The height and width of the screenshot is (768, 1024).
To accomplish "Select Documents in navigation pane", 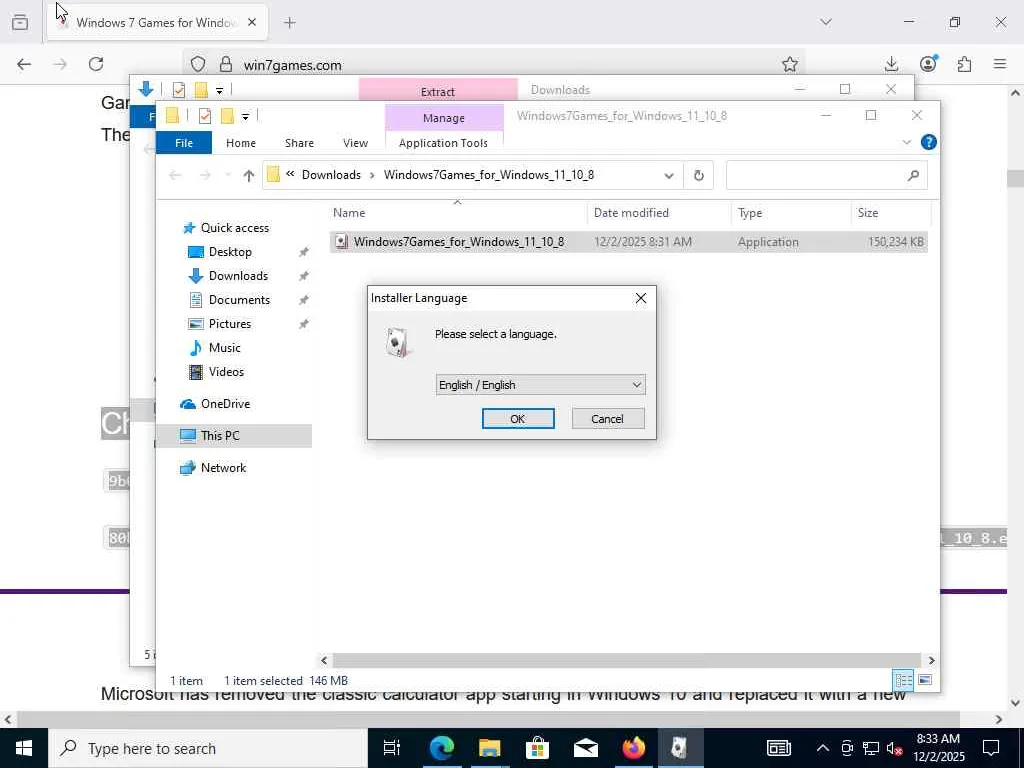I will point(239,300).
